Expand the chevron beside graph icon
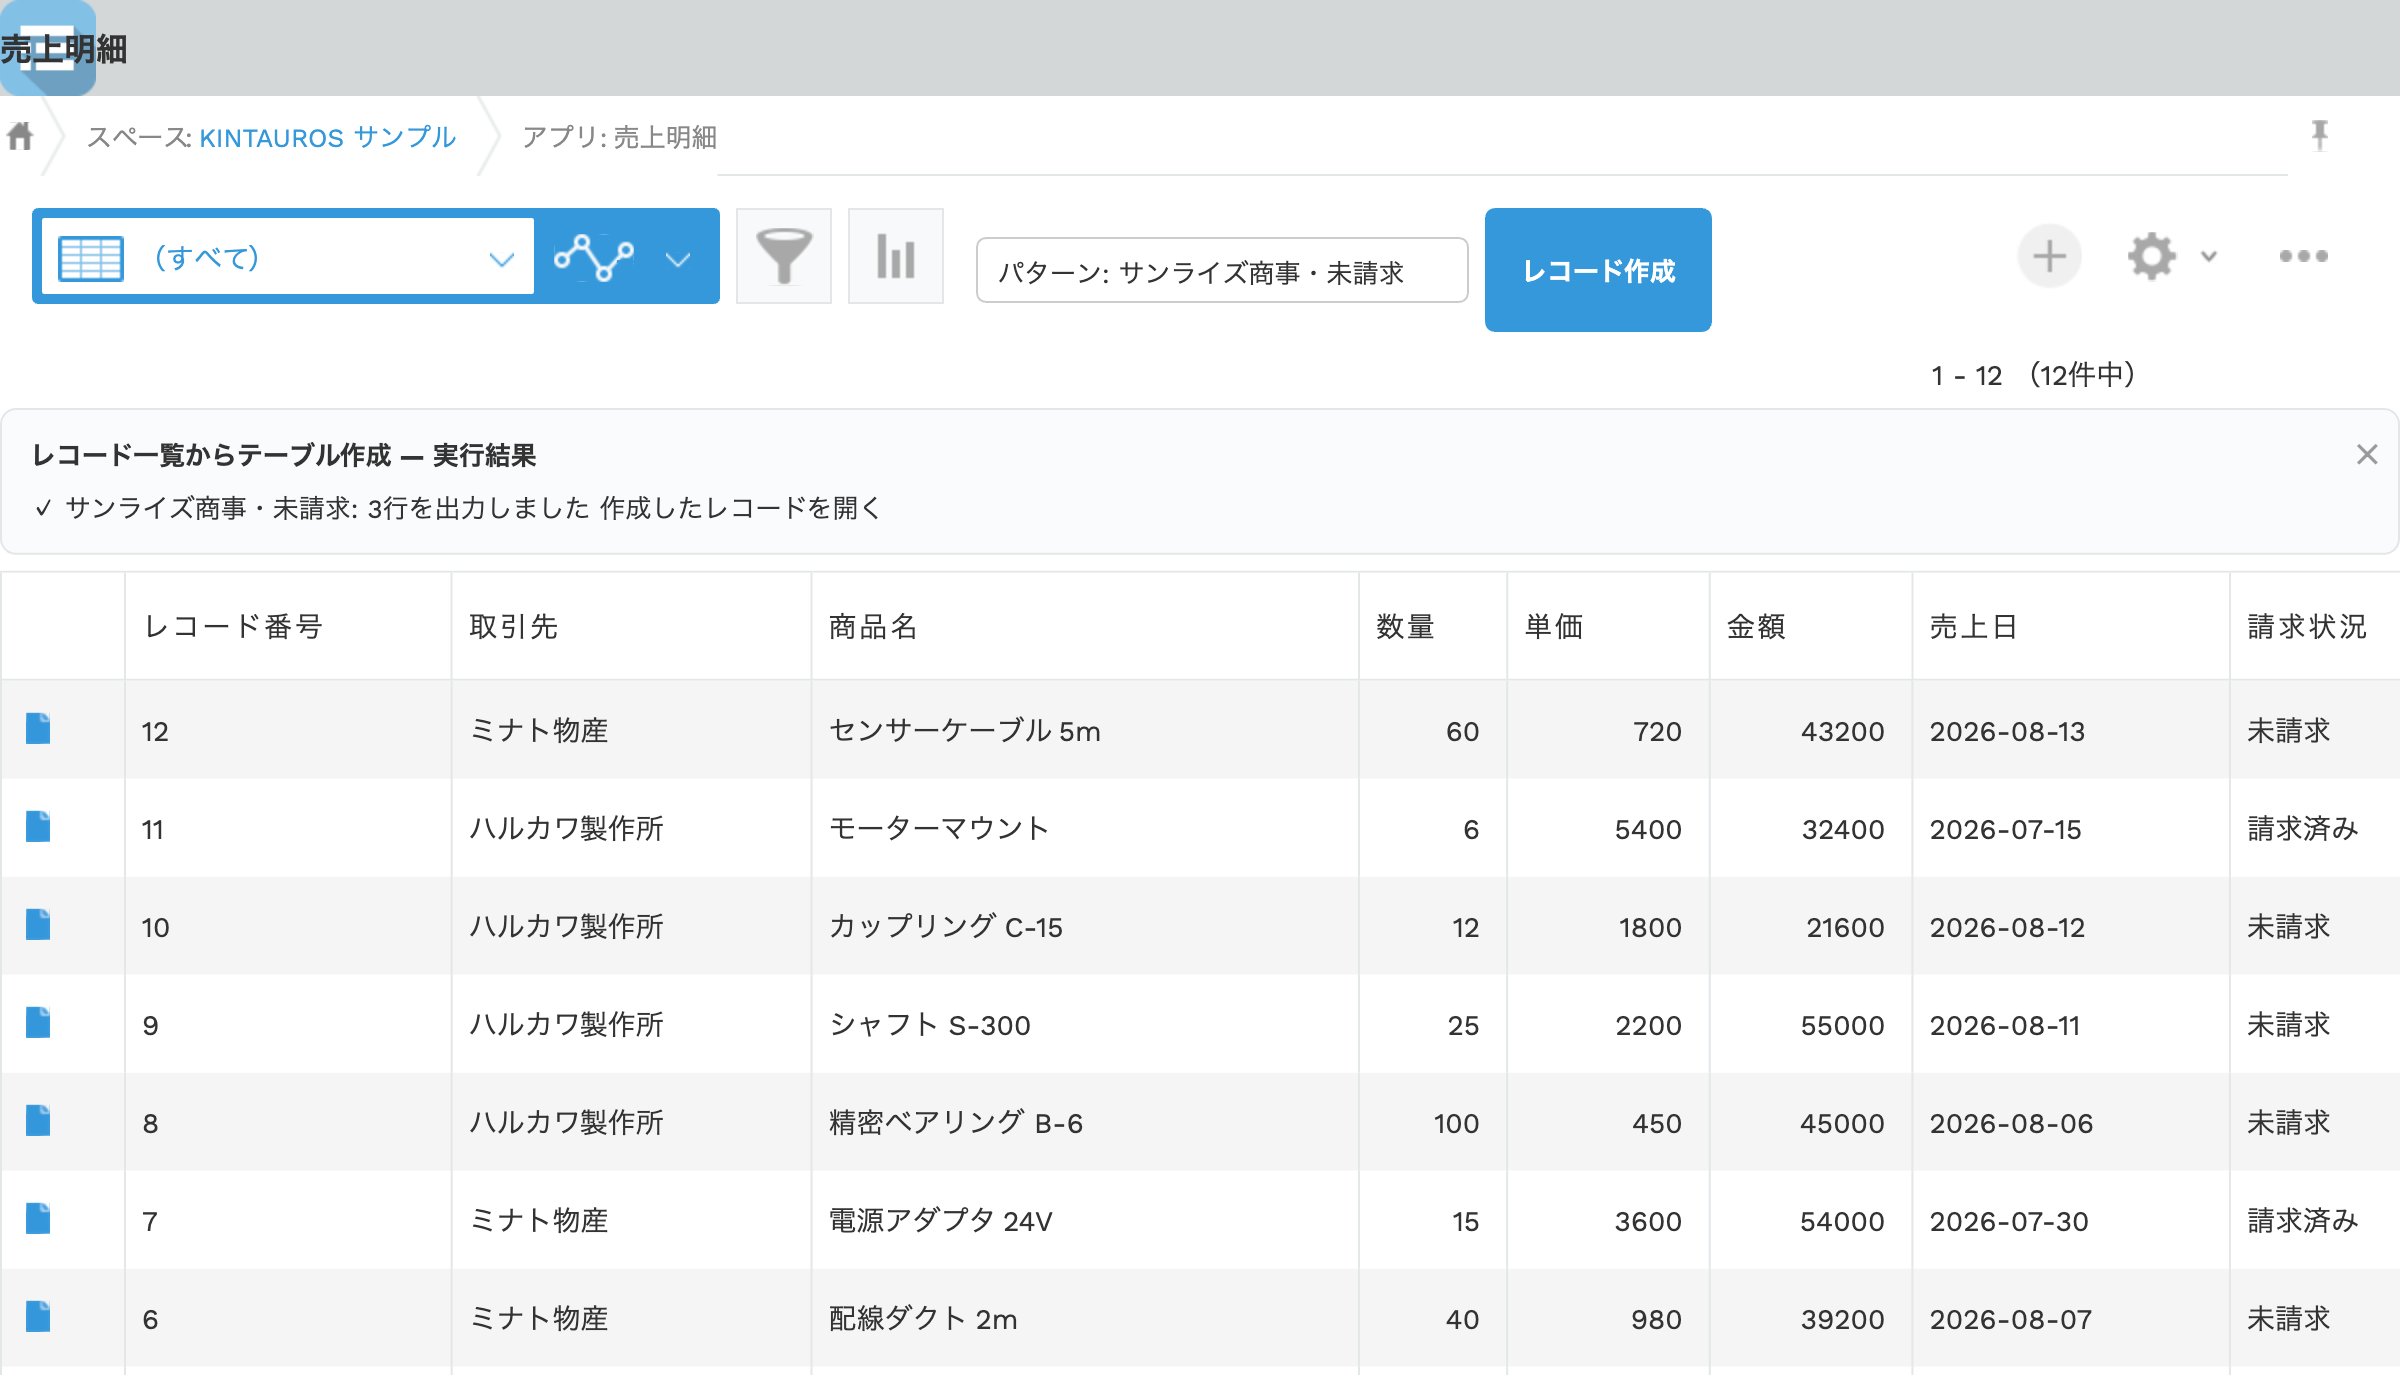The width and height of the screenshot is (2400, 1375). (678, 260)
